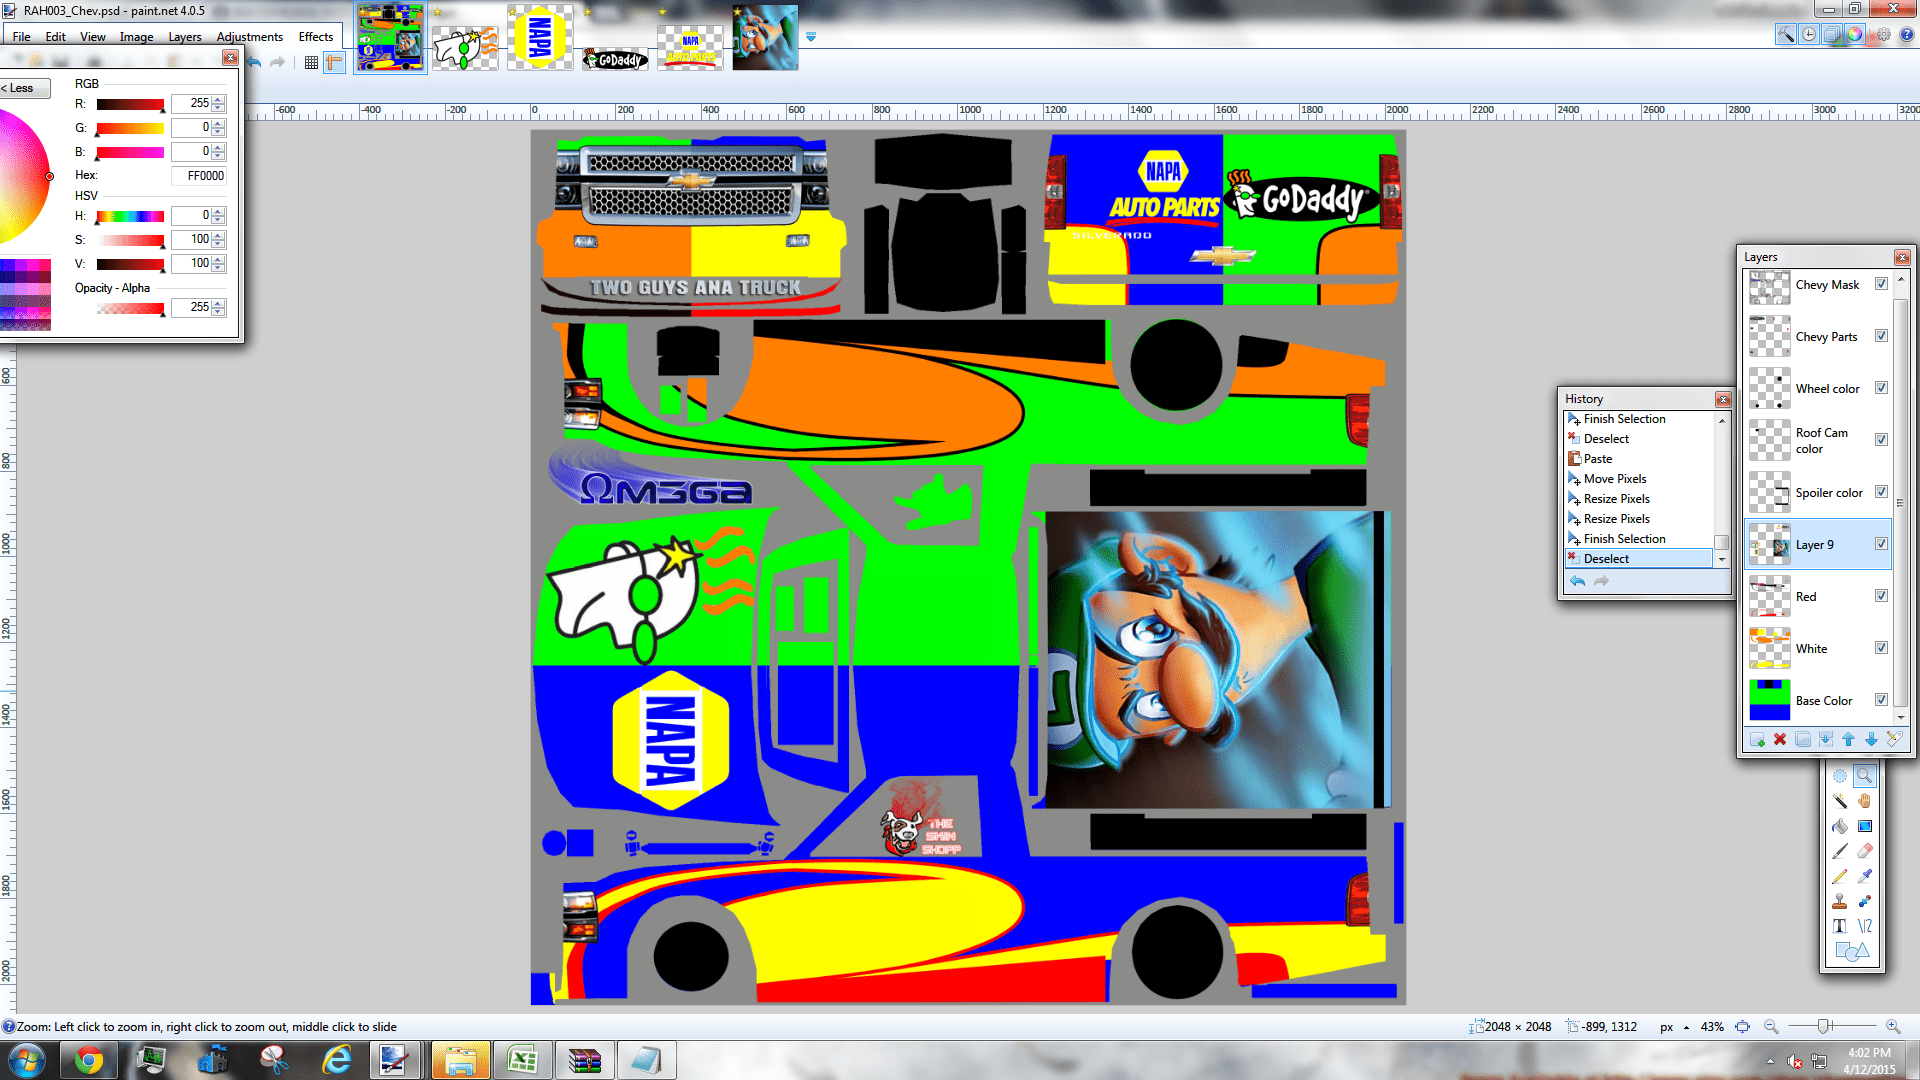Image resolution: width=1920 pixels, height=1080 pixels.
Task: Duplicate the current layer
Action: coord(1803,740)
